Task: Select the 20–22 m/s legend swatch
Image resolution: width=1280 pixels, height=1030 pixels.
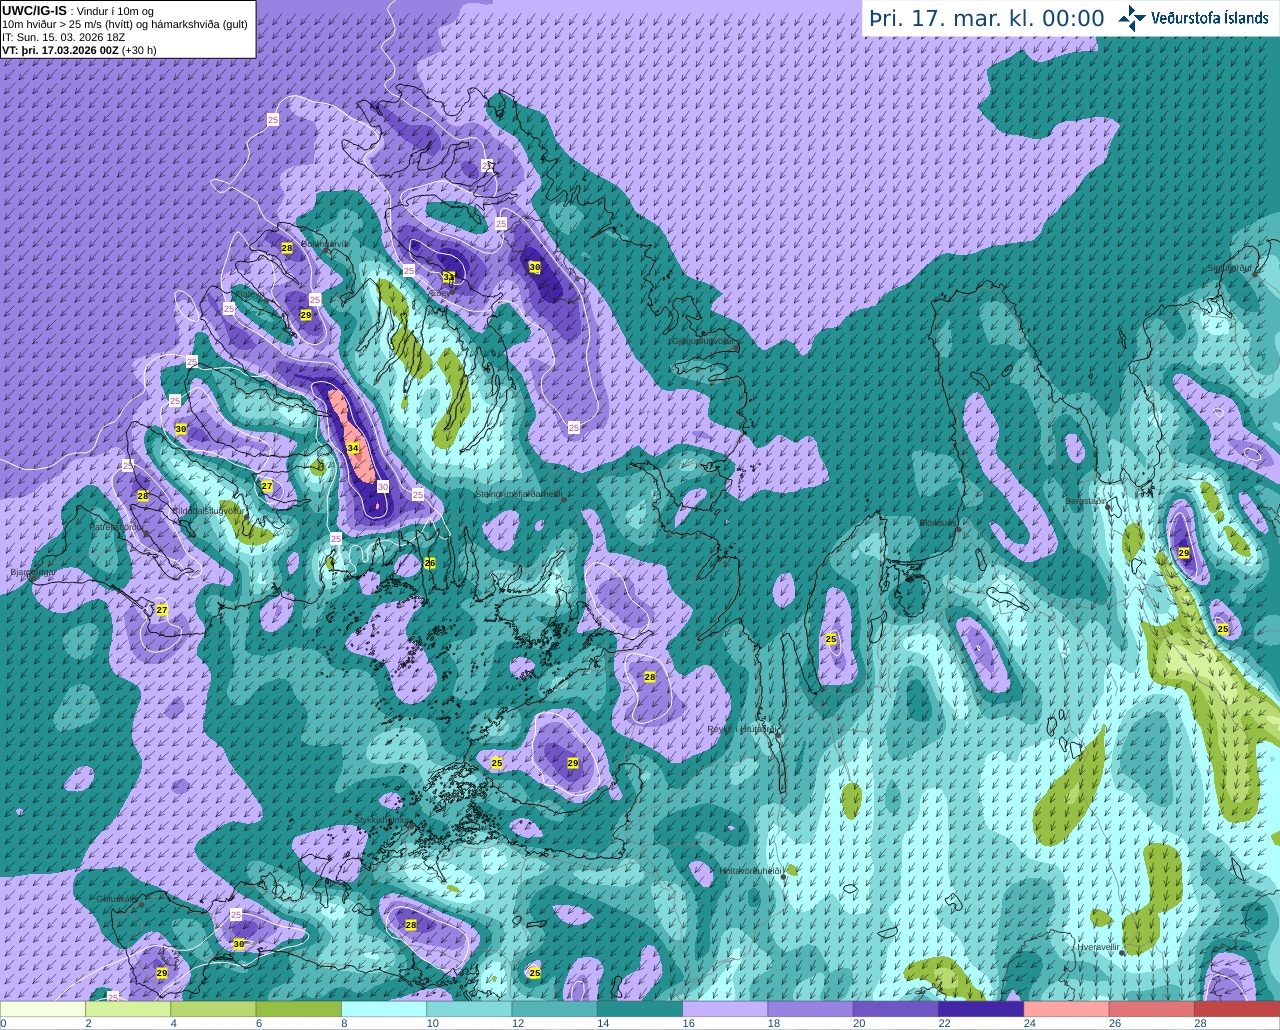Action: click(x=896, y=1009)
